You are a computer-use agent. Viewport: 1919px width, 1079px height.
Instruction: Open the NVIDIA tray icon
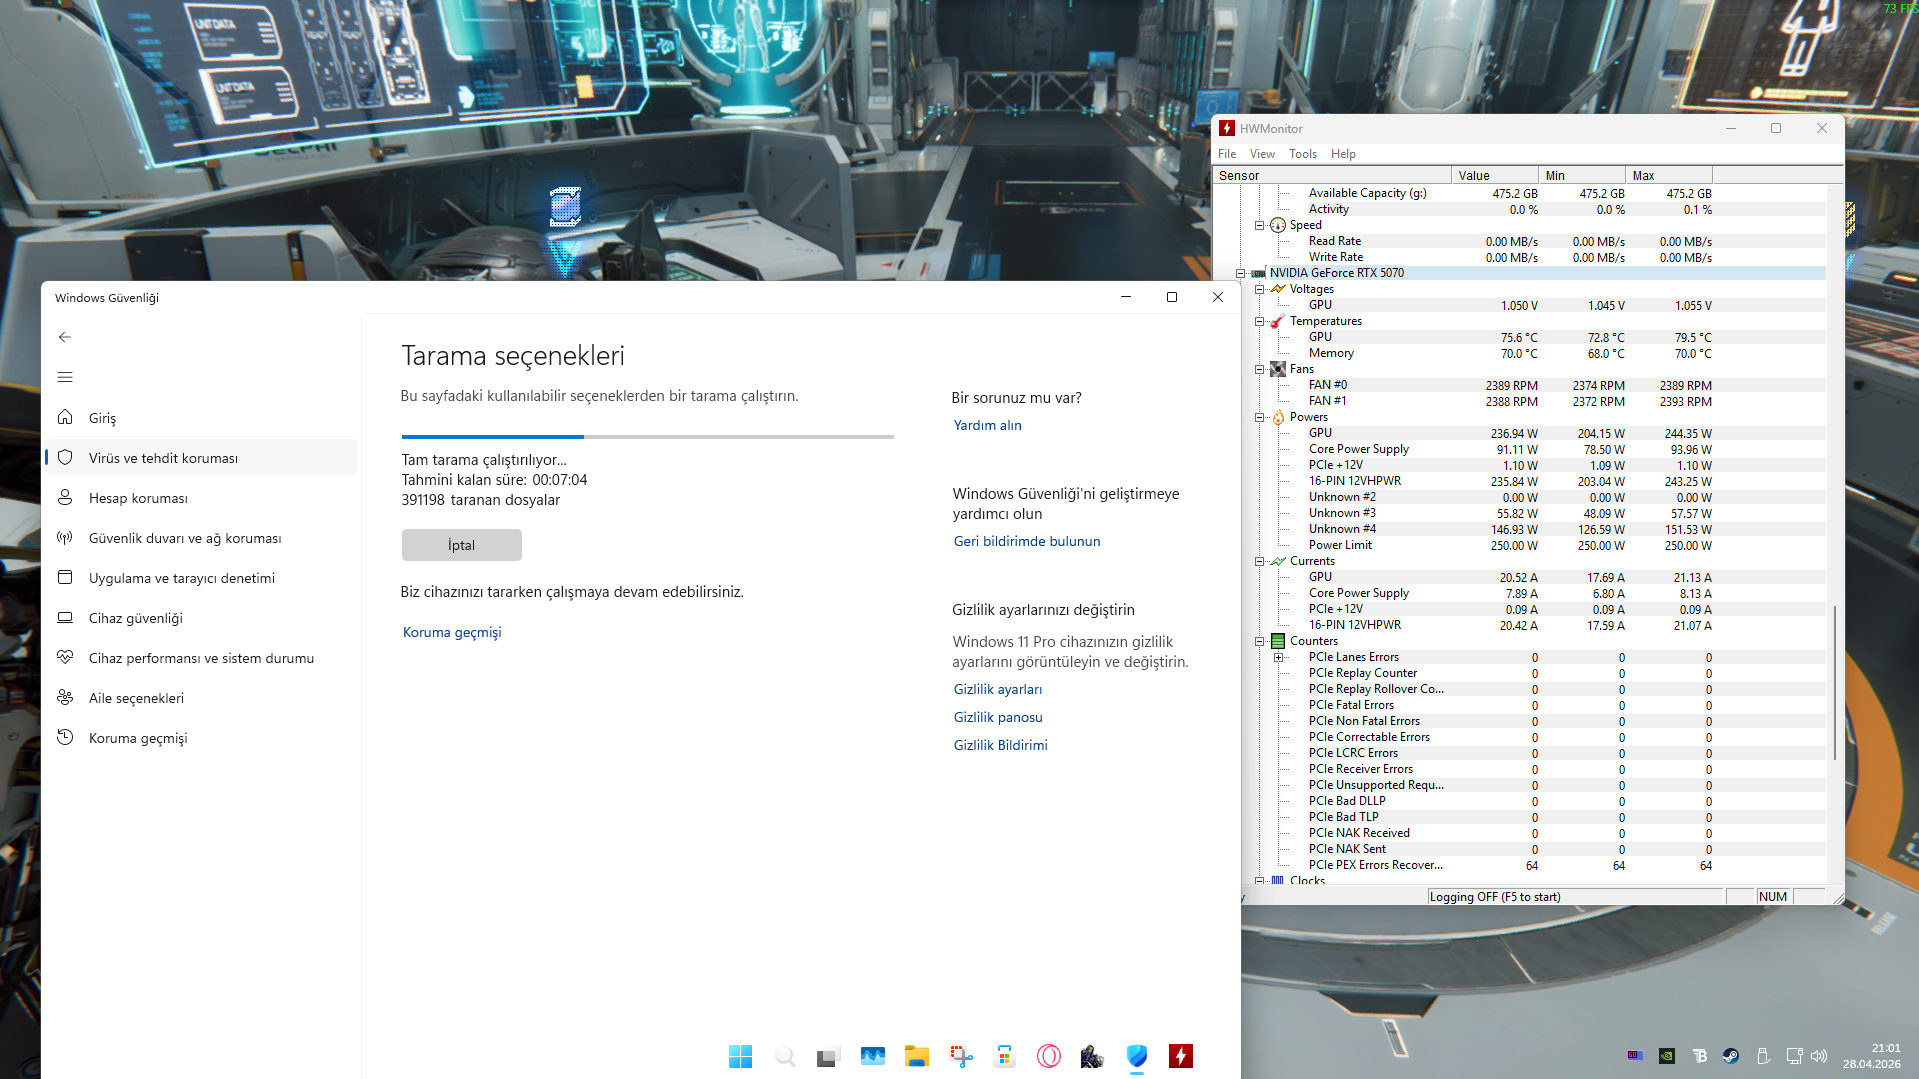pyautogui.click(x=1667, y=1056)
